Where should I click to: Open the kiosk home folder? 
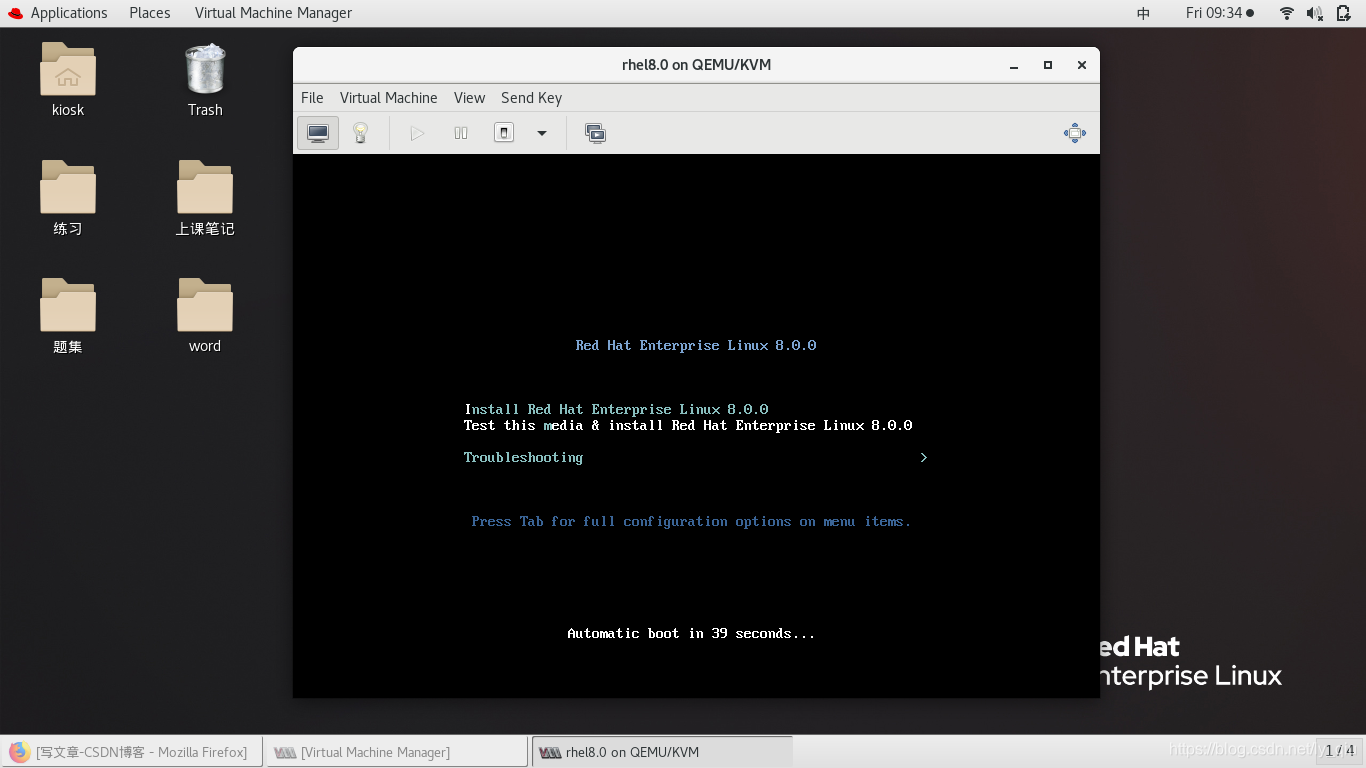tap(68, 79)
